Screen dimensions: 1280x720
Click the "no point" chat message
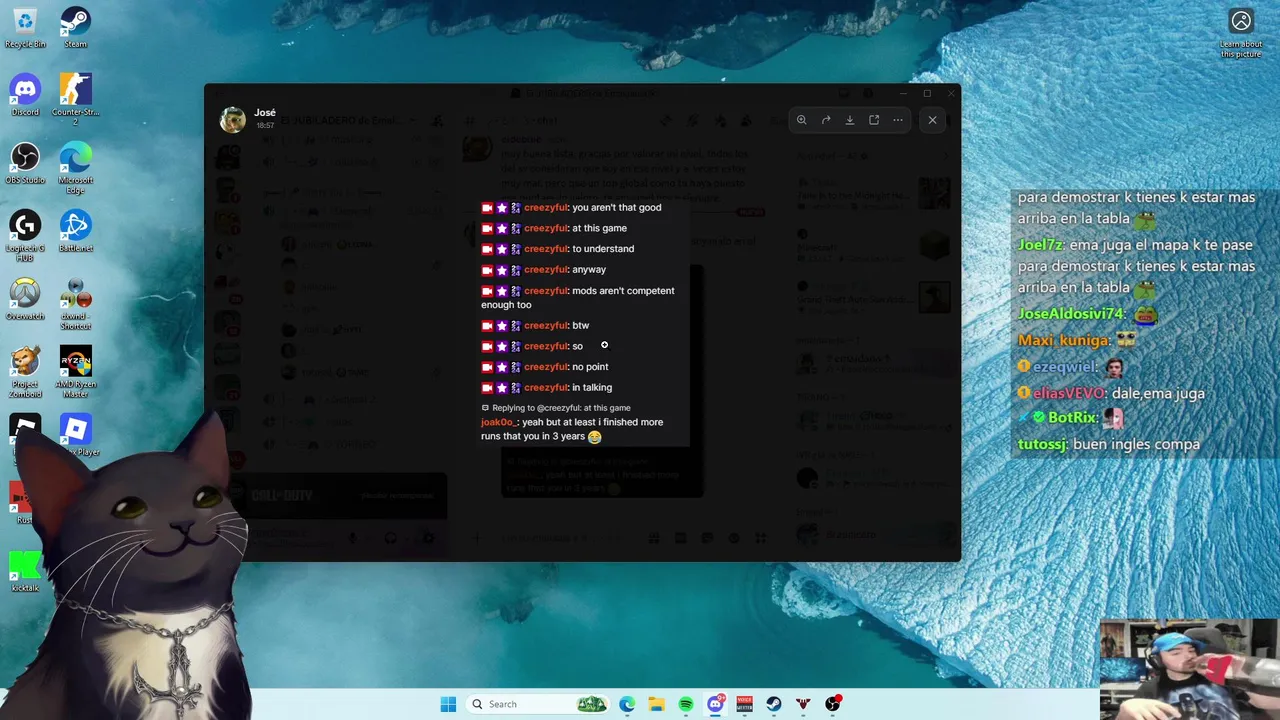click(x=590, y=367)
